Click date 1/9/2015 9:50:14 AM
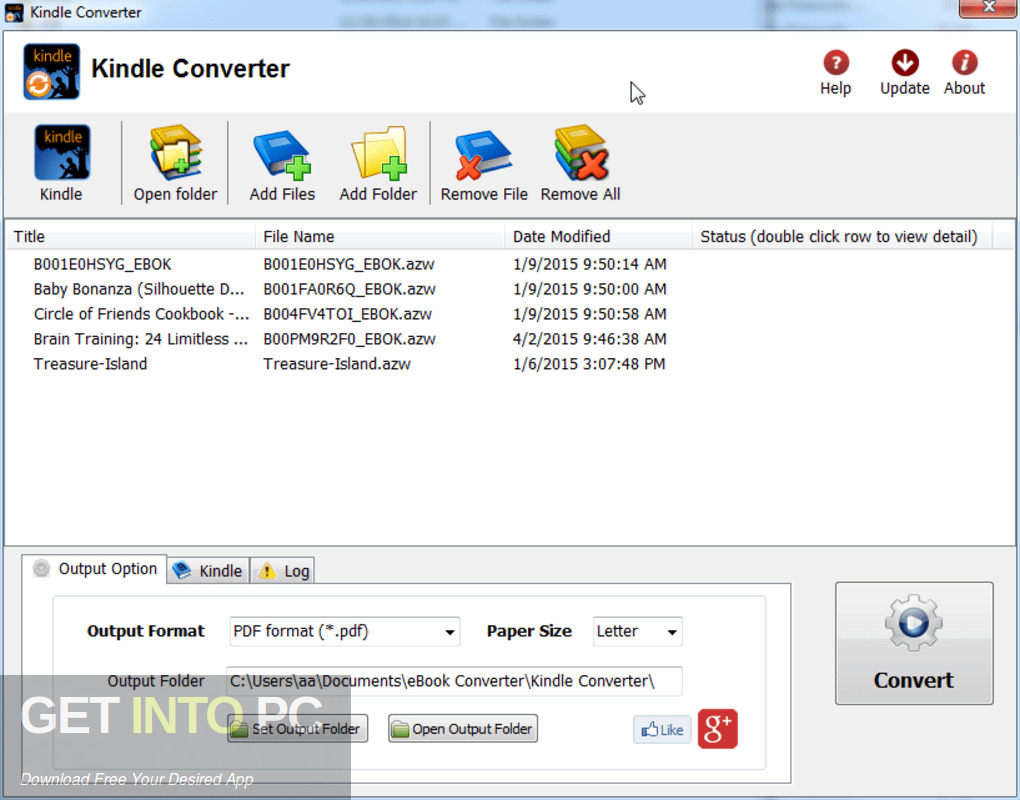This screenshot has width=1020, height=800. pos(589,264)
